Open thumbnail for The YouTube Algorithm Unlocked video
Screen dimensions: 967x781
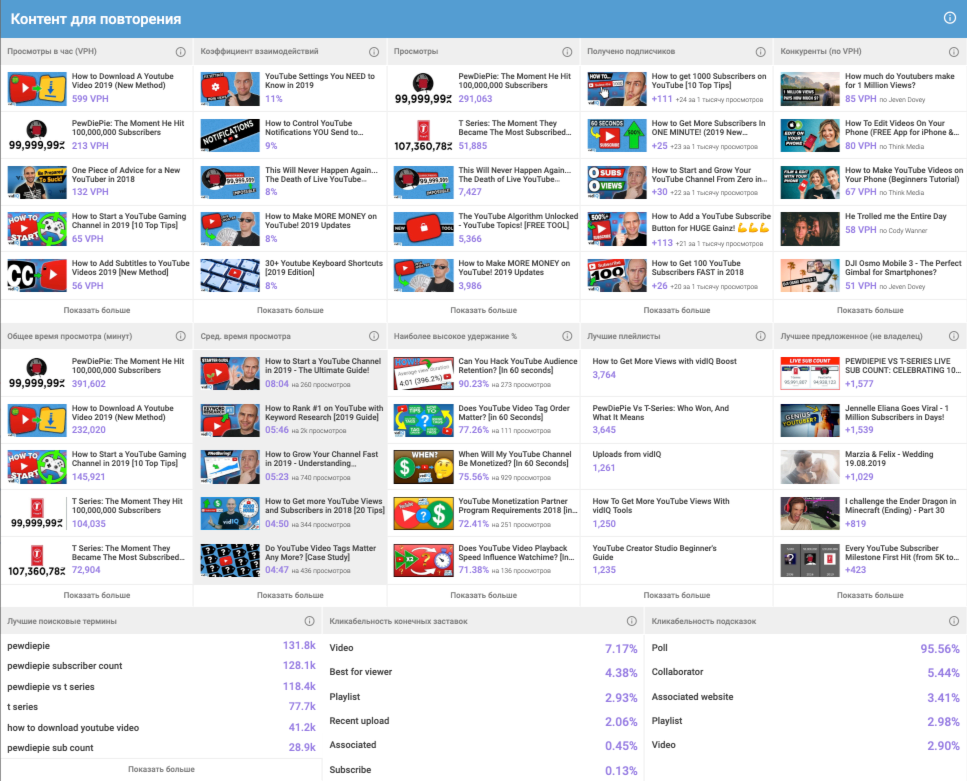click(x=424, y=228)
